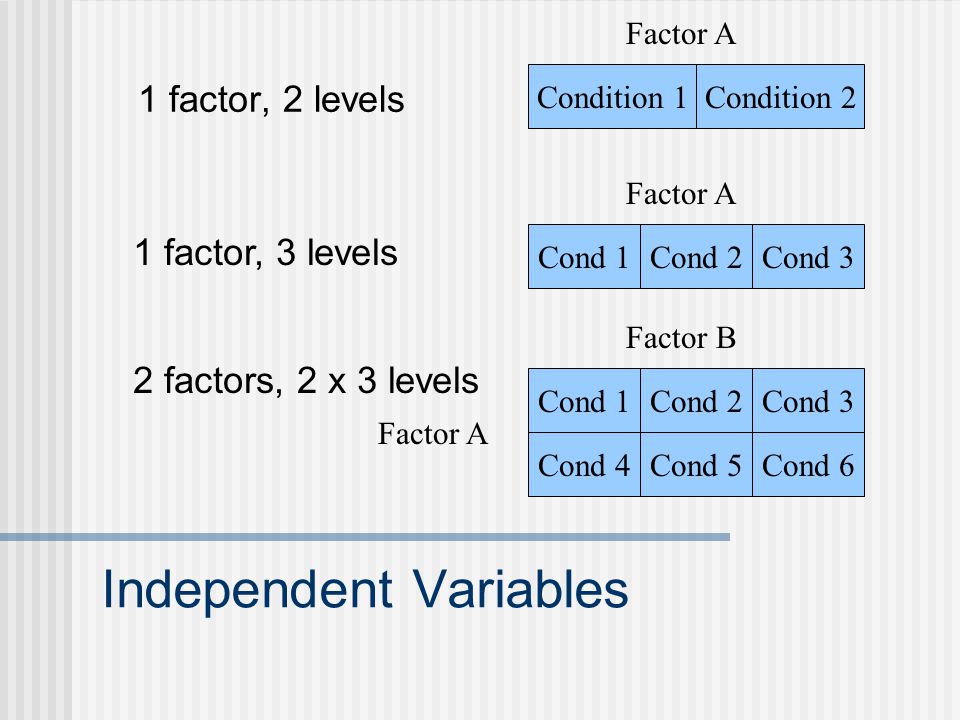Click the Cond 5 cell
This screenshot has width=960, height=720.
coord(696,465)
